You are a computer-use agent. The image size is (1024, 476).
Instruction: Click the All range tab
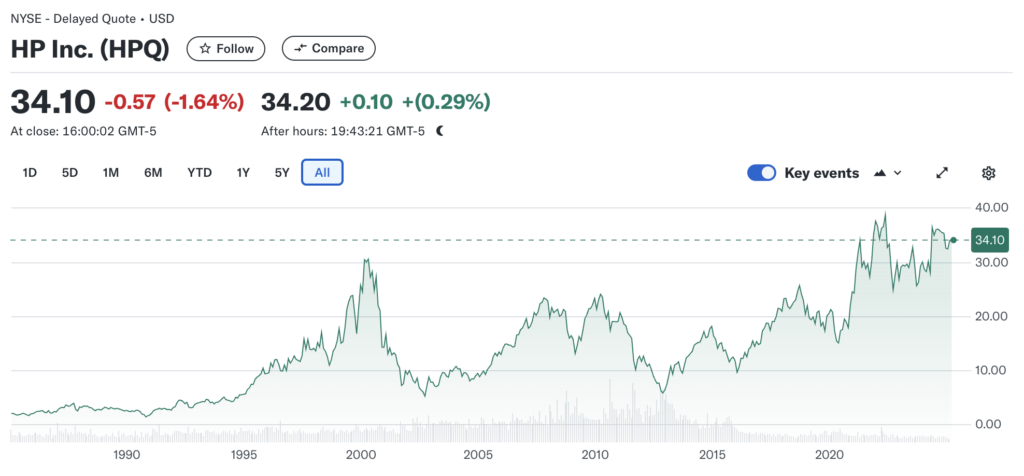(322, 172)
